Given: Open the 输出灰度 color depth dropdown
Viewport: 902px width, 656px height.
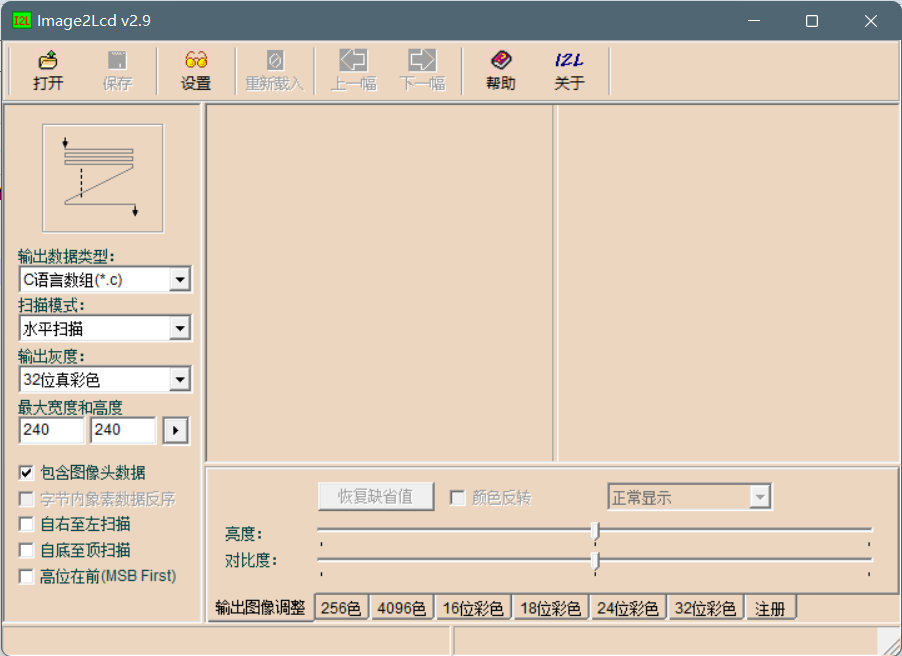Looking at the screenshot, I should [x=180, y=379].
